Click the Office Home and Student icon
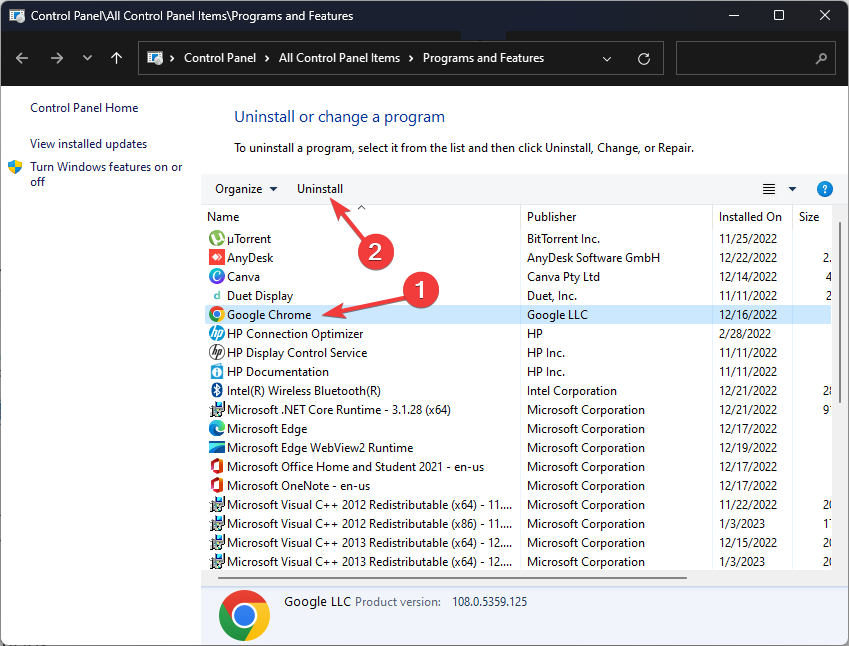Screen dimensions: 849x646 pos(217,466)
